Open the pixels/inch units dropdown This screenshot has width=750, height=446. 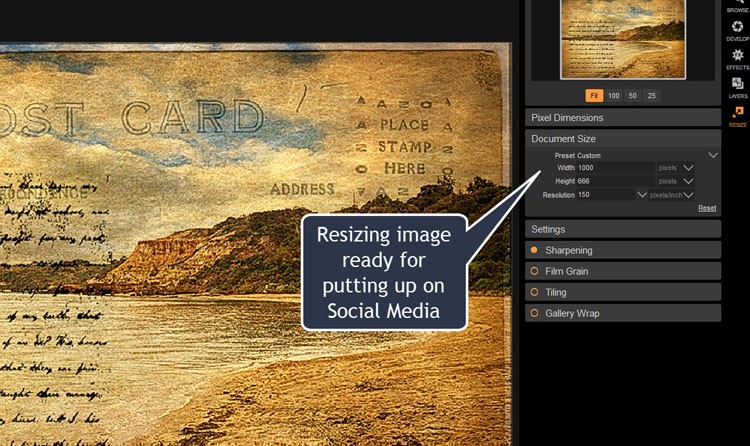688,195
